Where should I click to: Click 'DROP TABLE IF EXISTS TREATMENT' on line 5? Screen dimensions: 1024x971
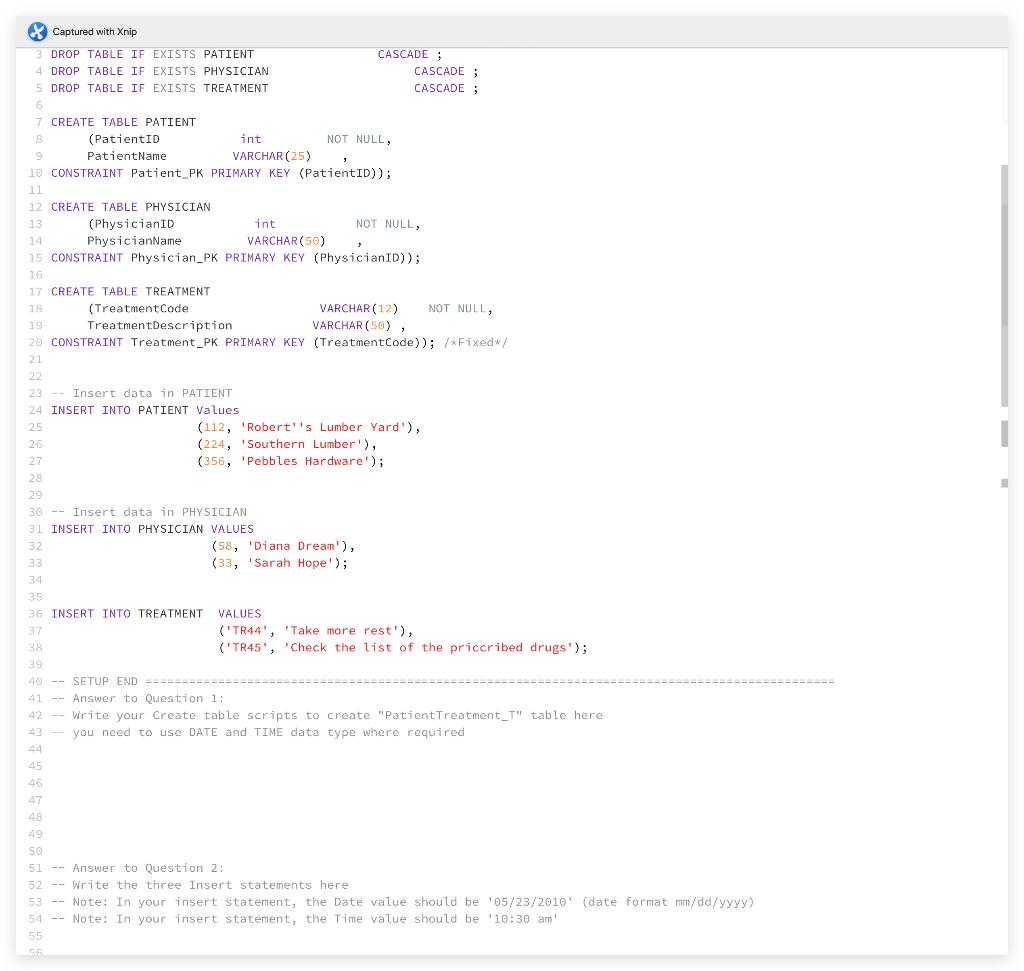[159, 88]
